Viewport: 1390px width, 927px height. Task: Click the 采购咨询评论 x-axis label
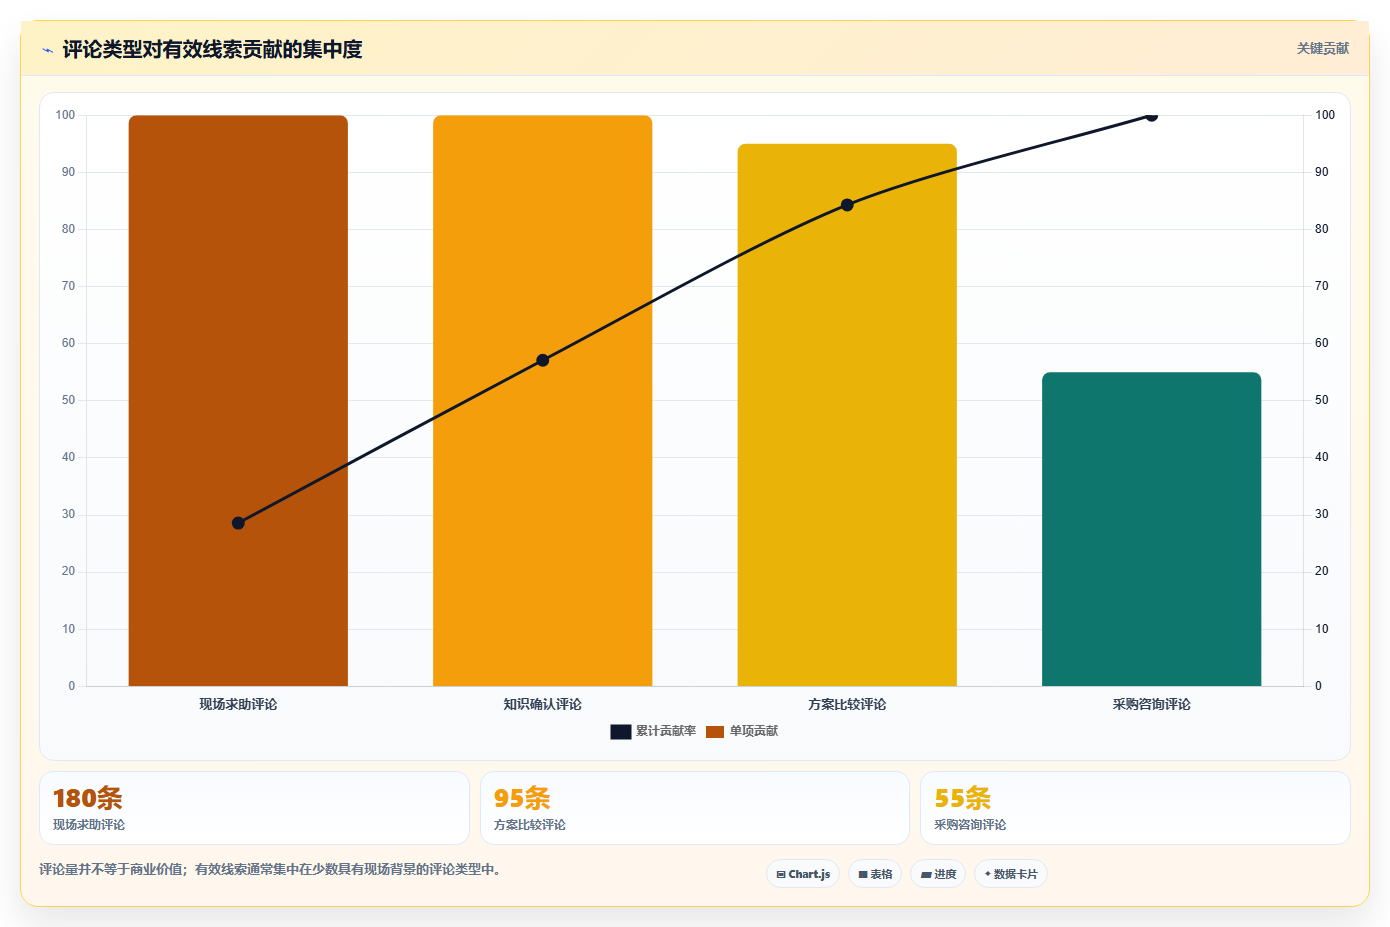tap(1151, 704)
